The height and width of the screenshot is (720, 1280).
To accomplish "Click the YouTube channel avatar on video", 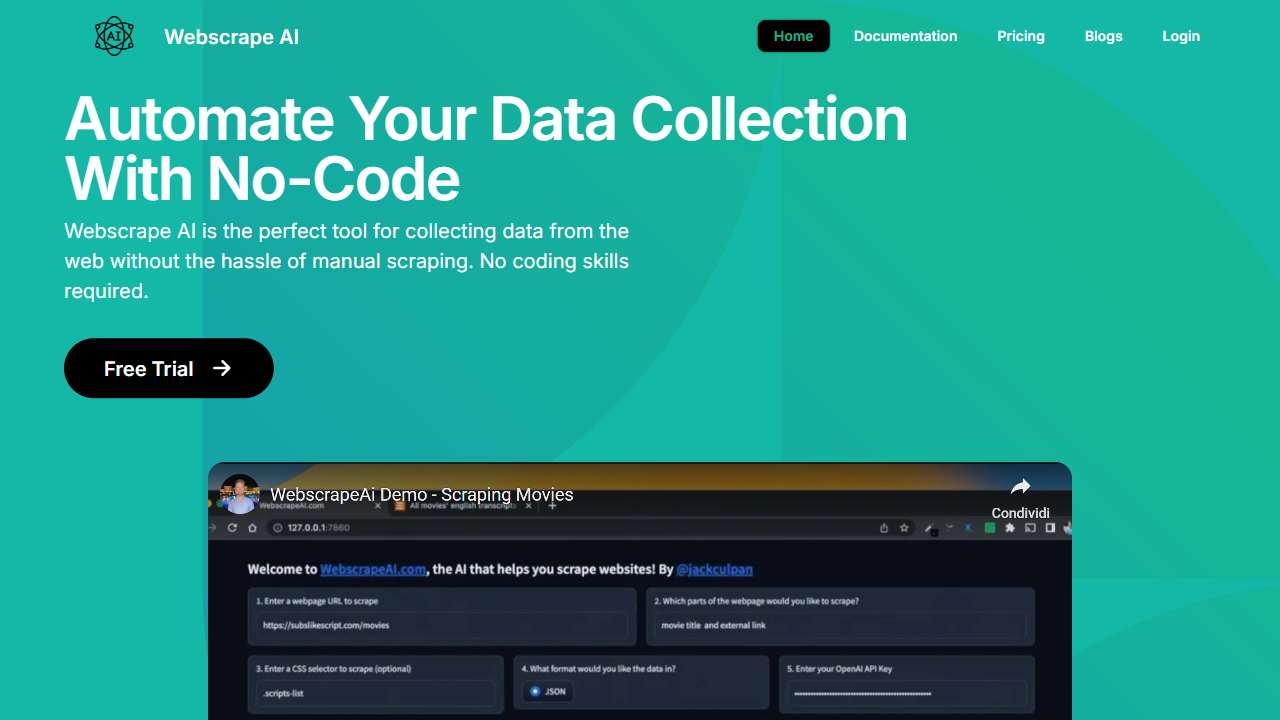I will 240,494.
